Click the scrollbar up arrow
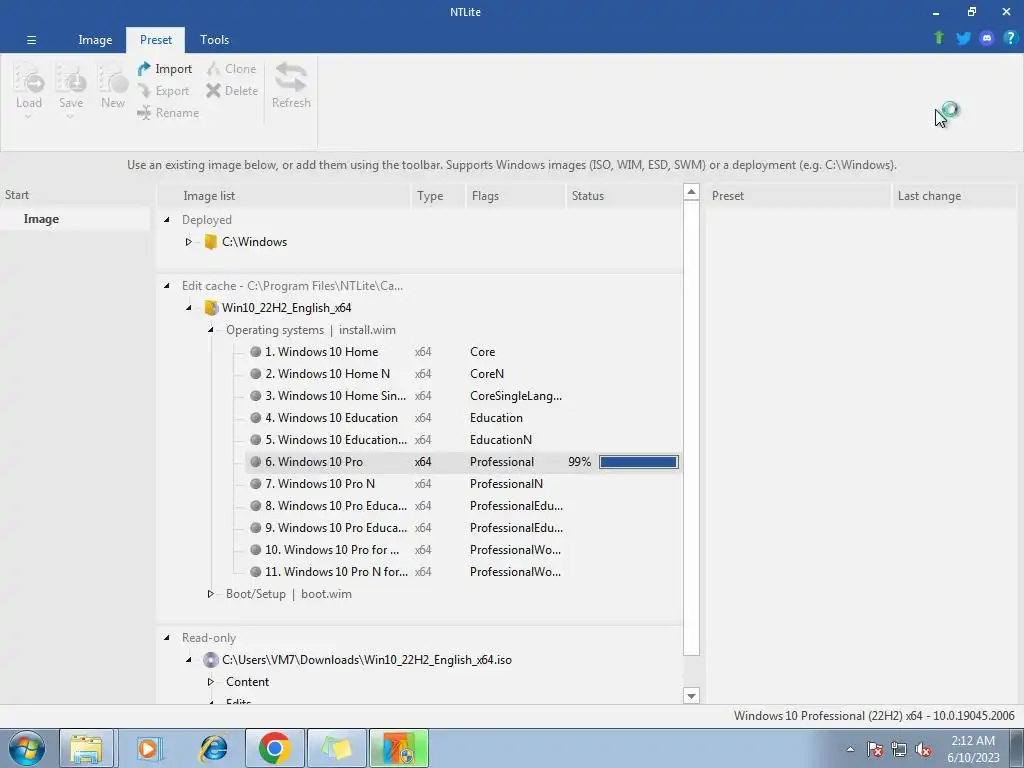The image size is (1024, 768). (x=691, y=192)
